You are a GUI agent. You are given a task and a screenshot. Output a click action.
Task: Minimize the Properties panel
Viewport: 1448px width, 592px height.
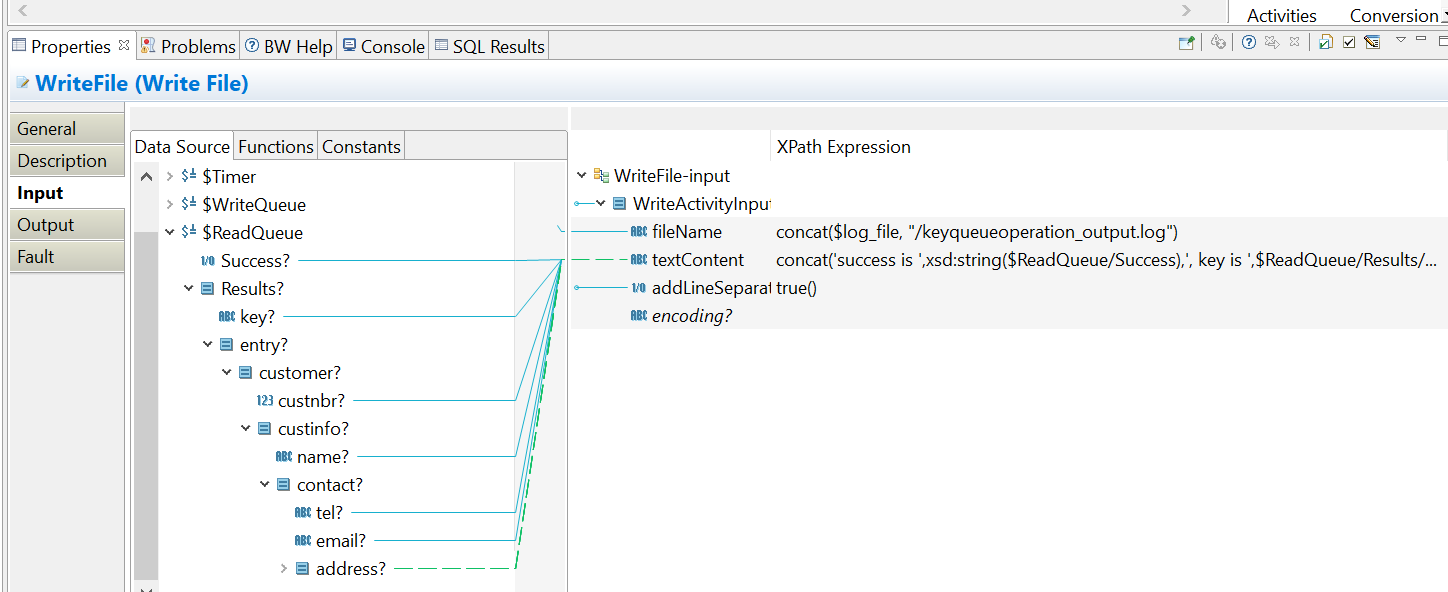[1421, 40]
